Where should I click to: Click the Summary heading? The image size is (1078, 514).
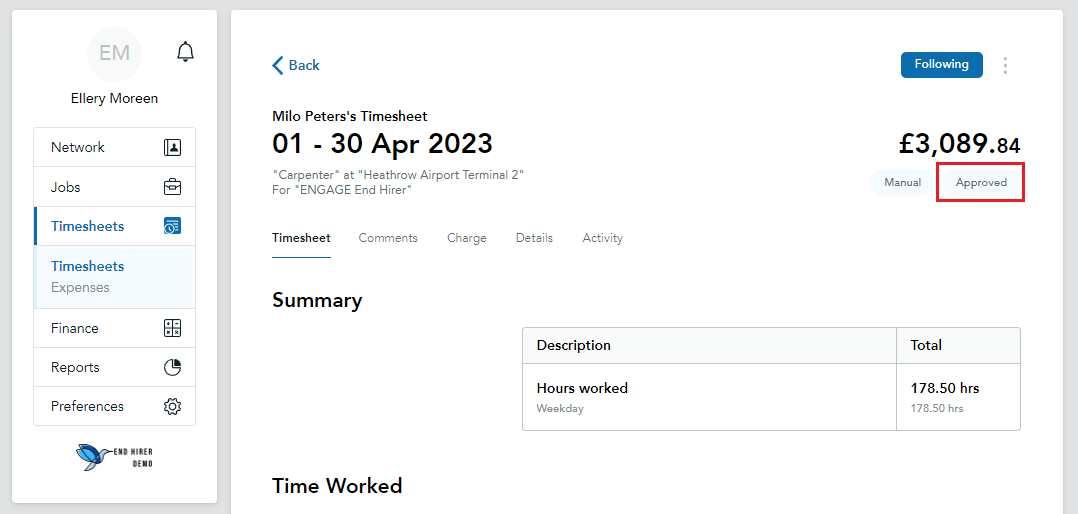click(317, 300)
